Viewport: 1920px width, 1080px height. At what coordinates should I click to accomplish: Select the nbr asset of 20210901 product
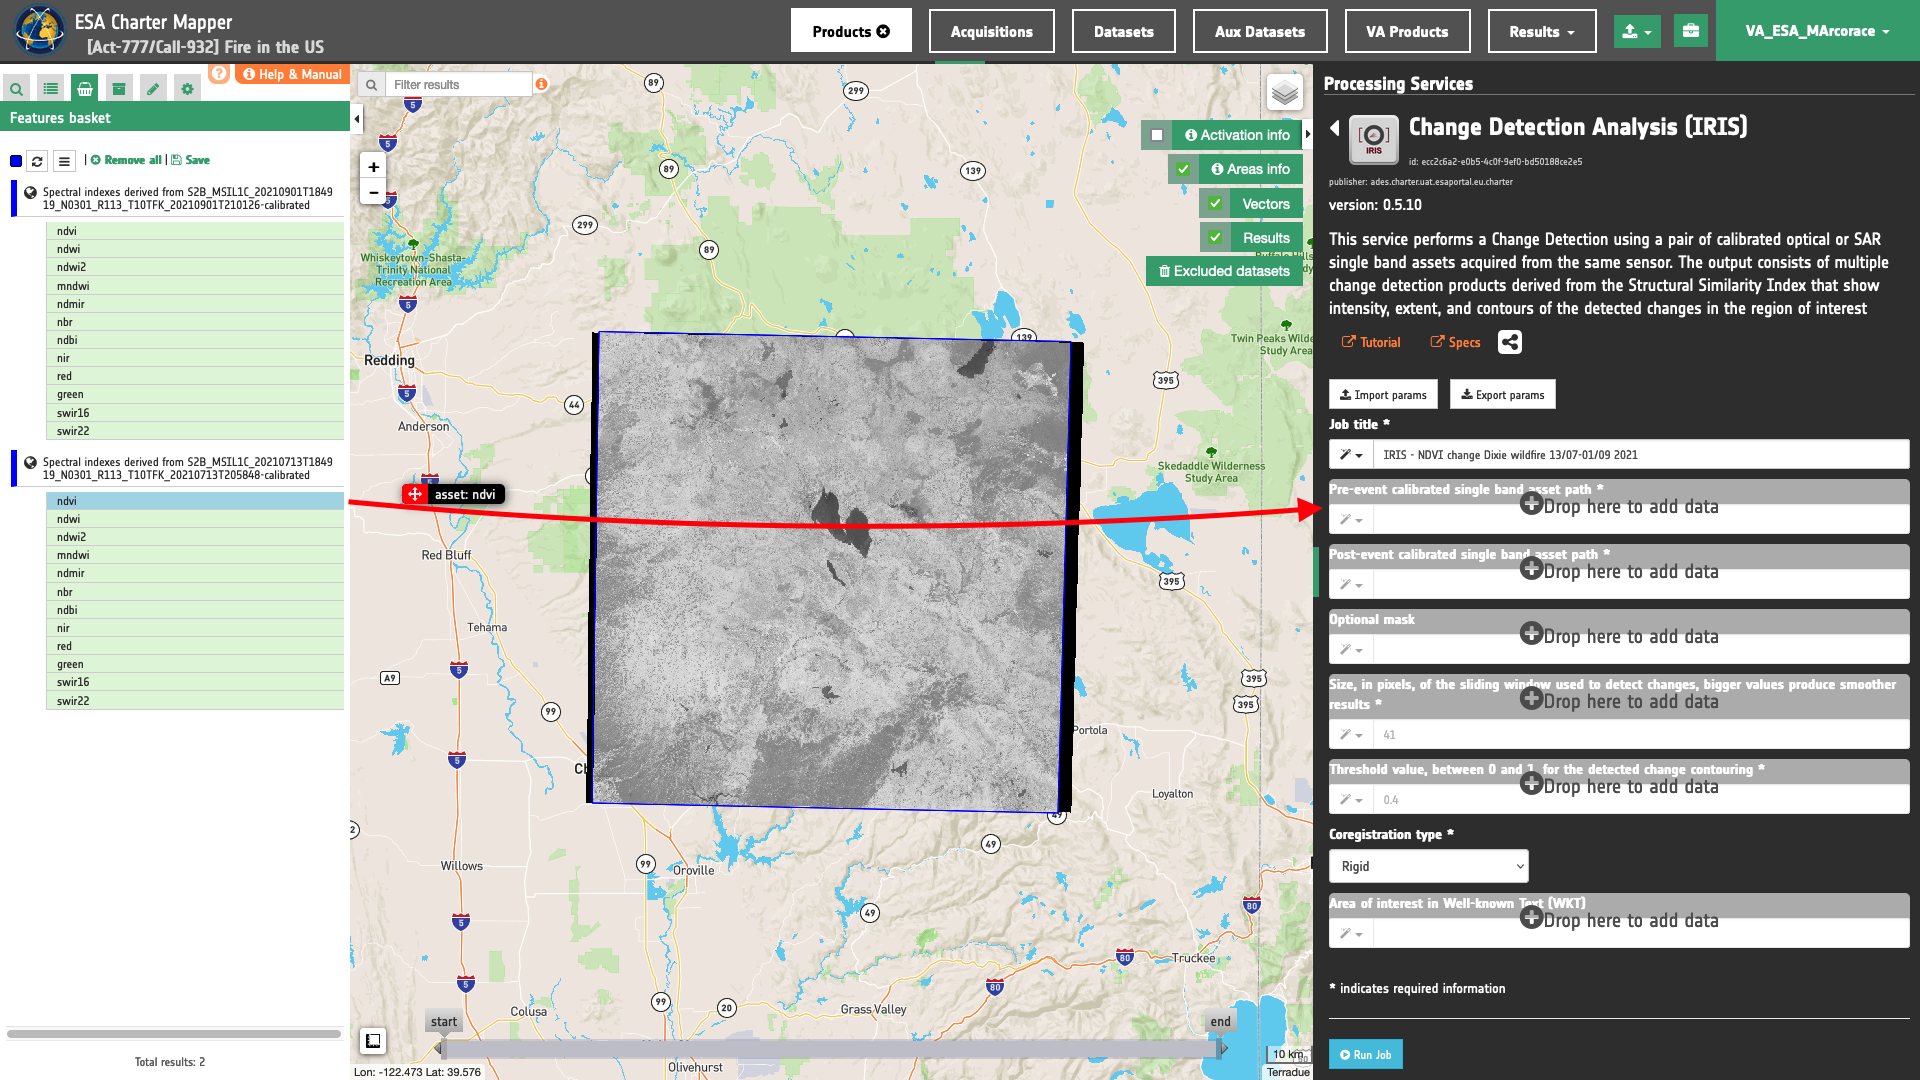[x=195, y=322]
